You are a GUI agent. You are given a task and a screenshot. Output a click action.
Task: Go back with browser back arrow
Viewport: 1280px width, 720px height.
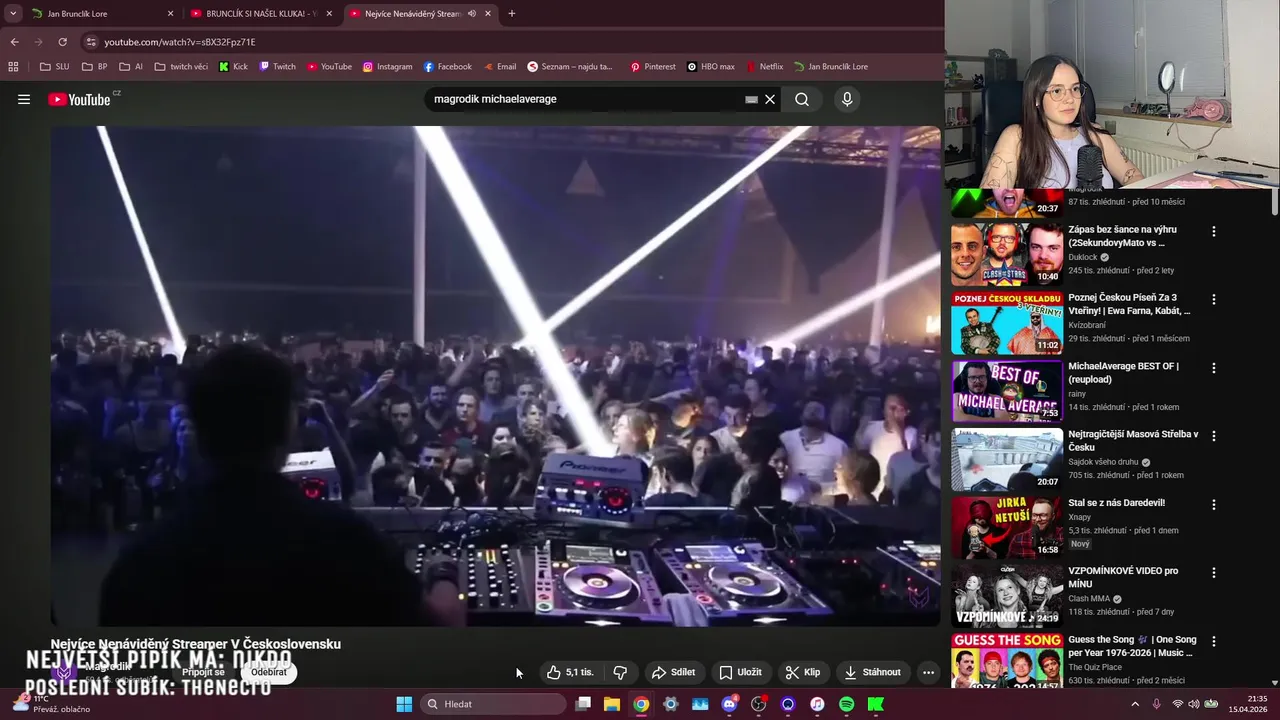pyautogui.click(x=14, y=42)
